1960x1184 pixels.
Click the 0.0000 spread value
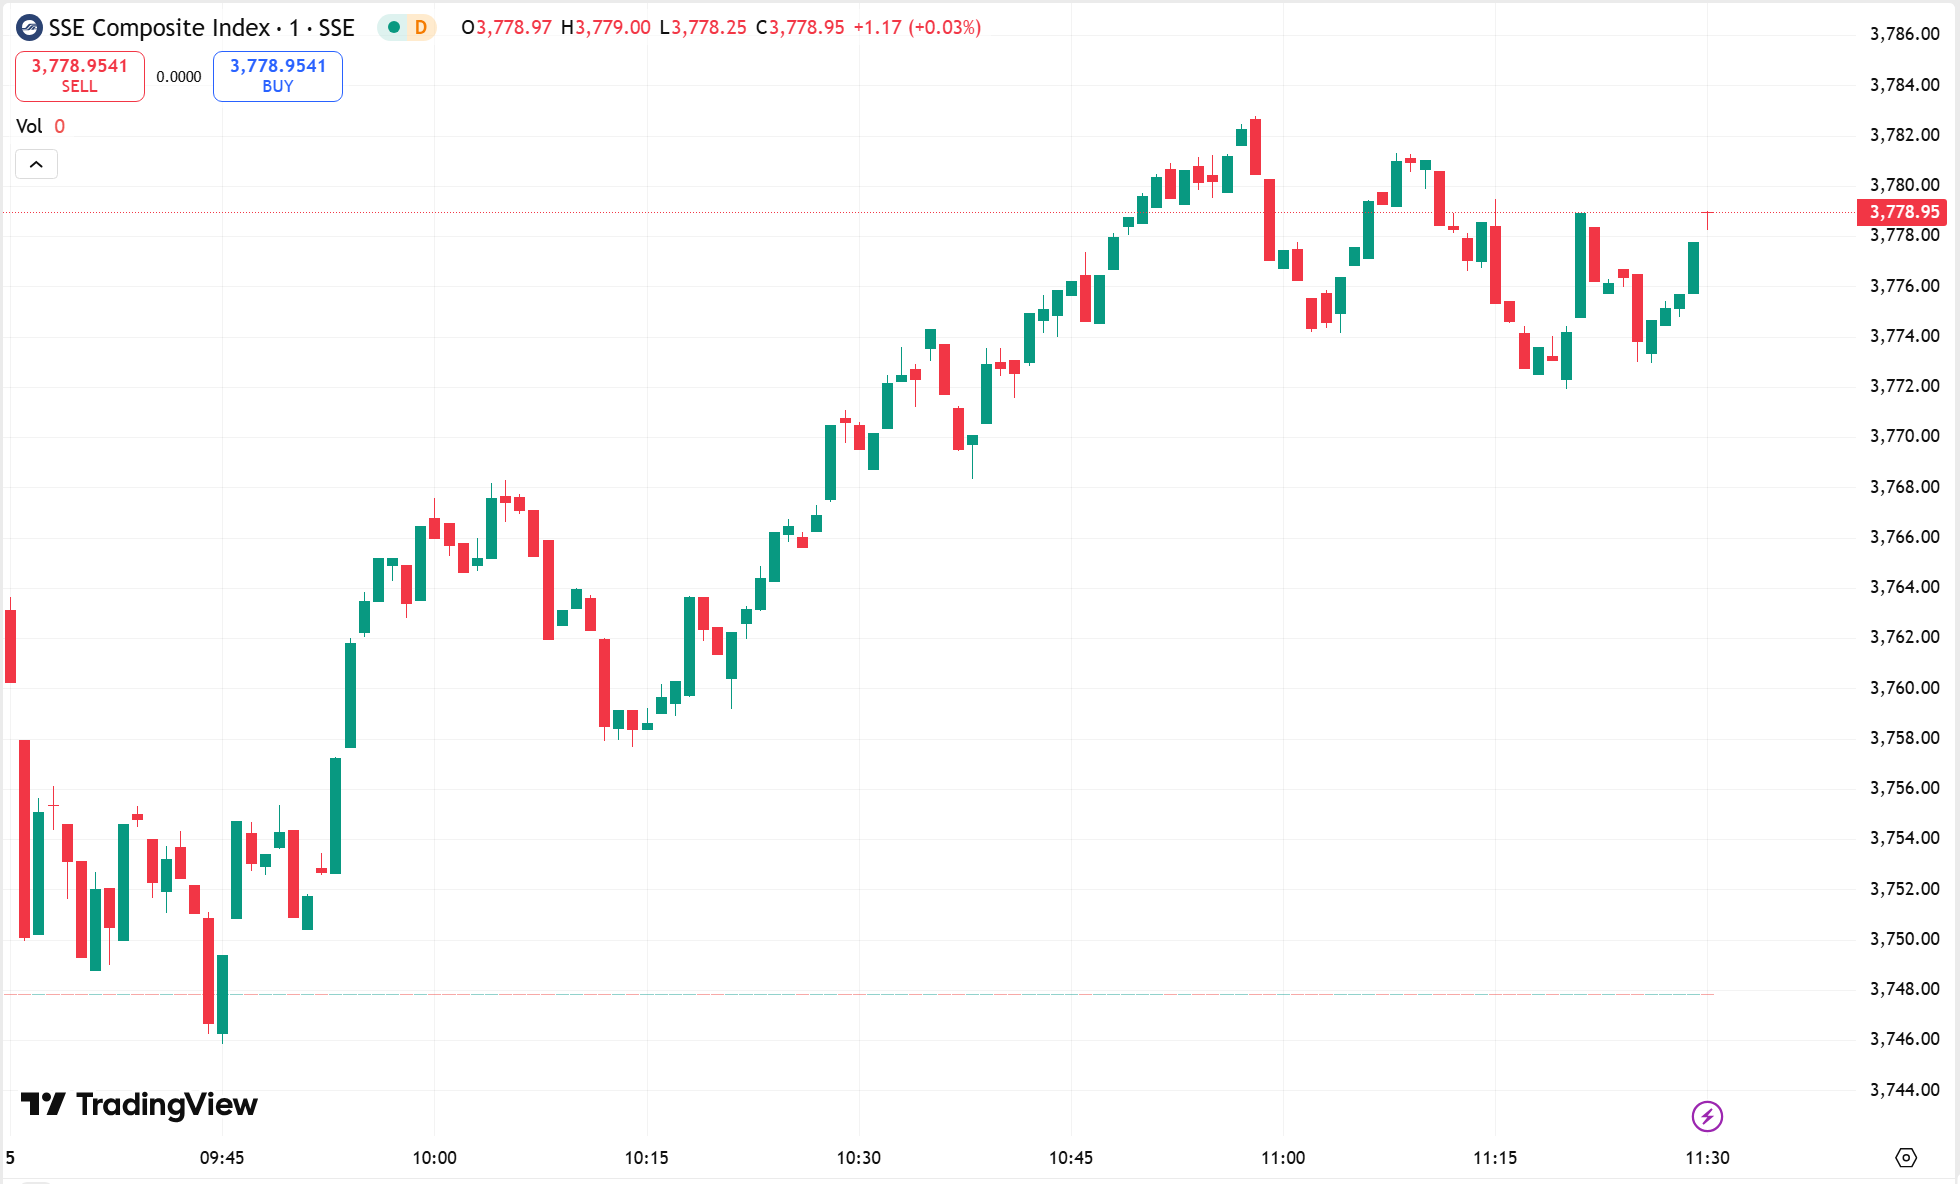(x=179, y=77)
